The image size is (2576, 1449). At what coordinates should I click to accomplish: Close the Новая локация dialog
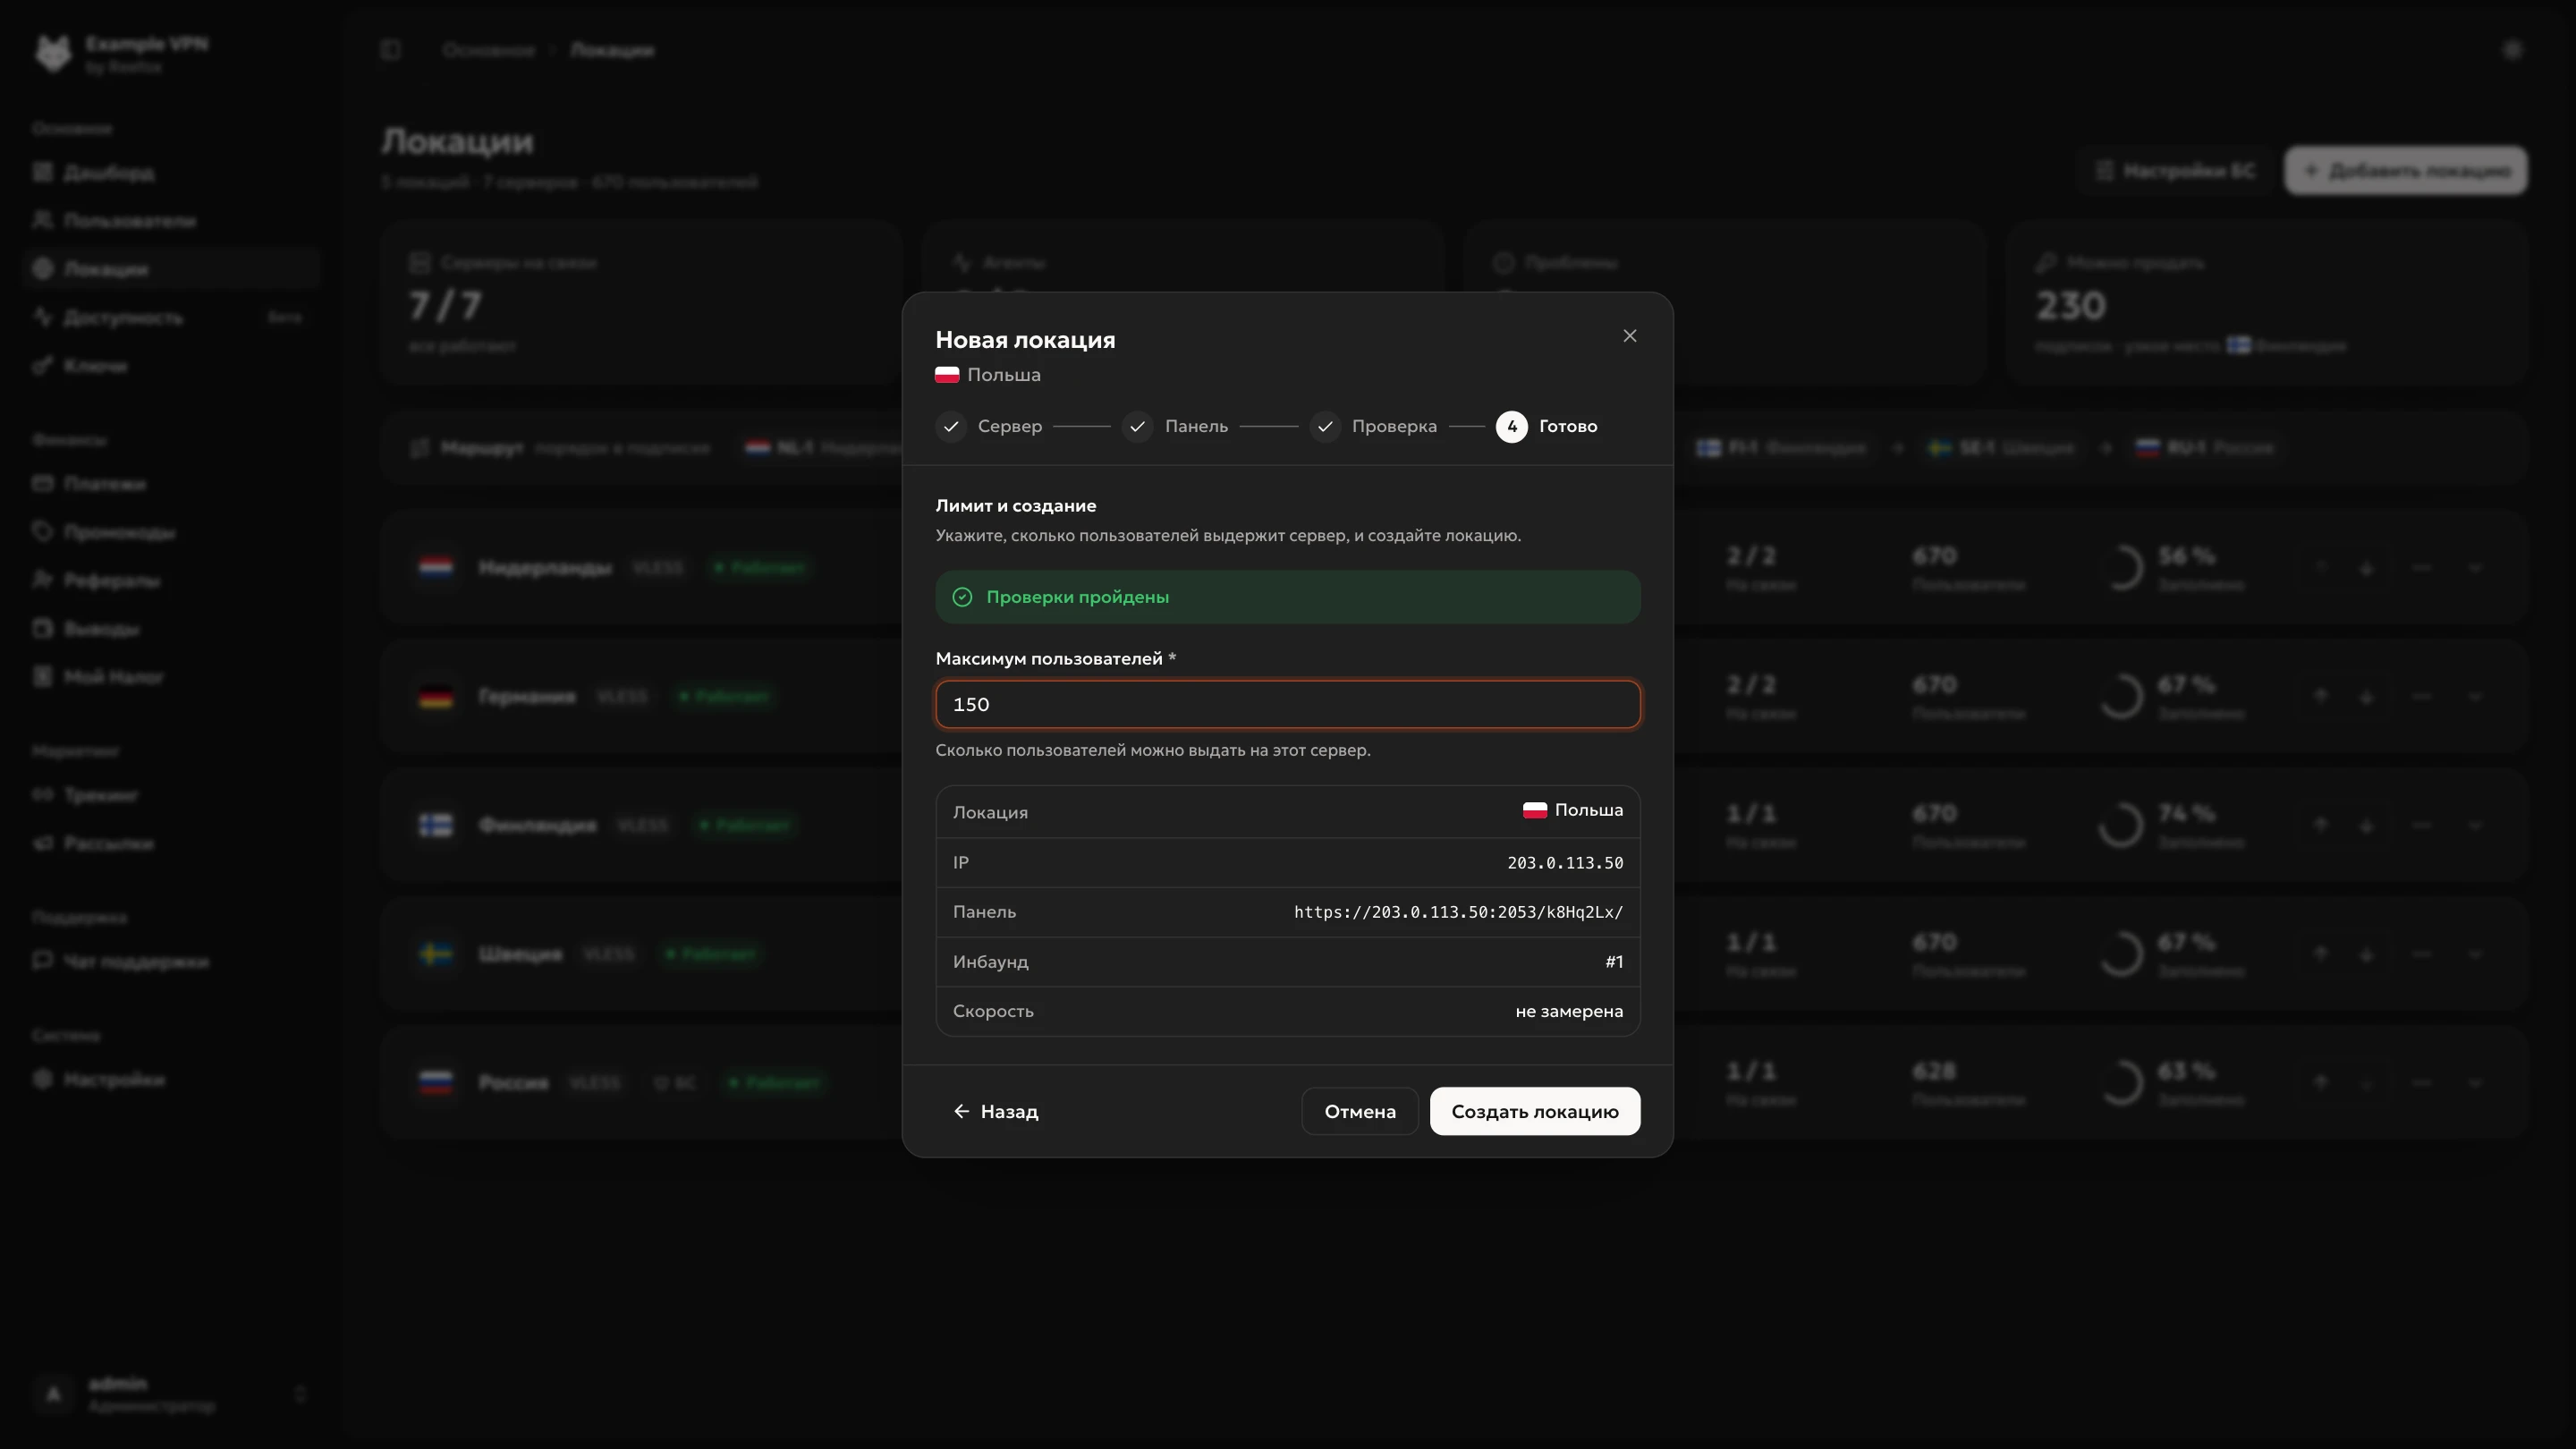[x=1630, y=336]
